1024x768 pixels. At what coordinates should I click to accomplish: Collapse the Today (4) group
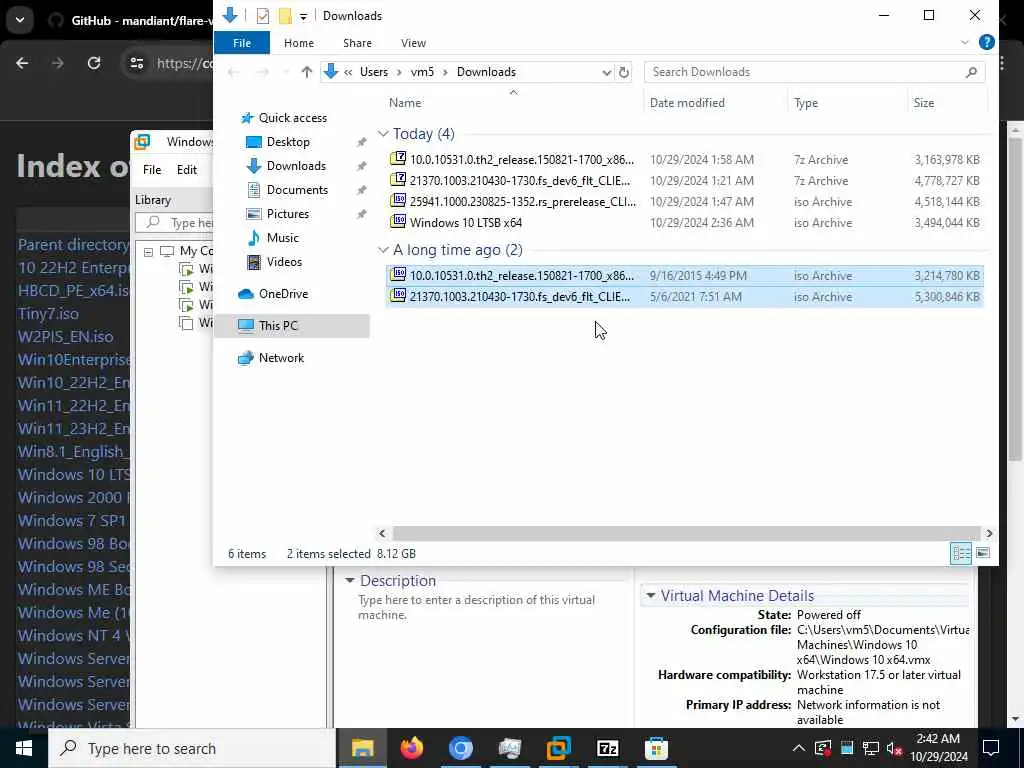383,134
